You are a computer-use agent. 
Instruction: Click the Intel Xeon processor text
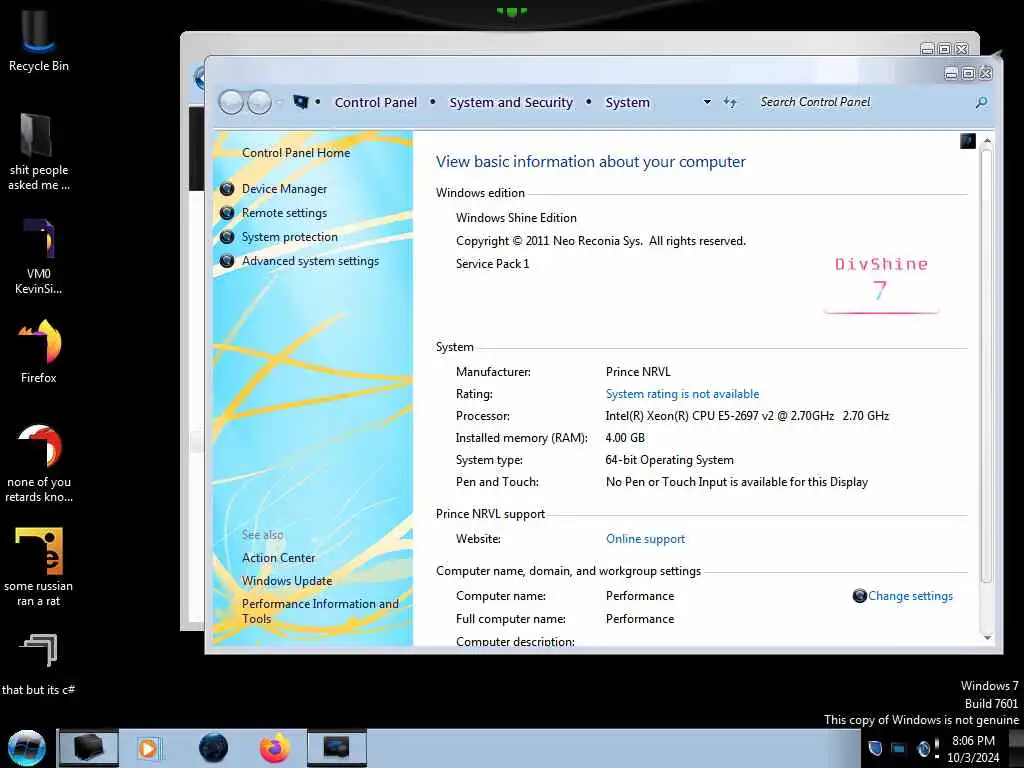[746, 416]
